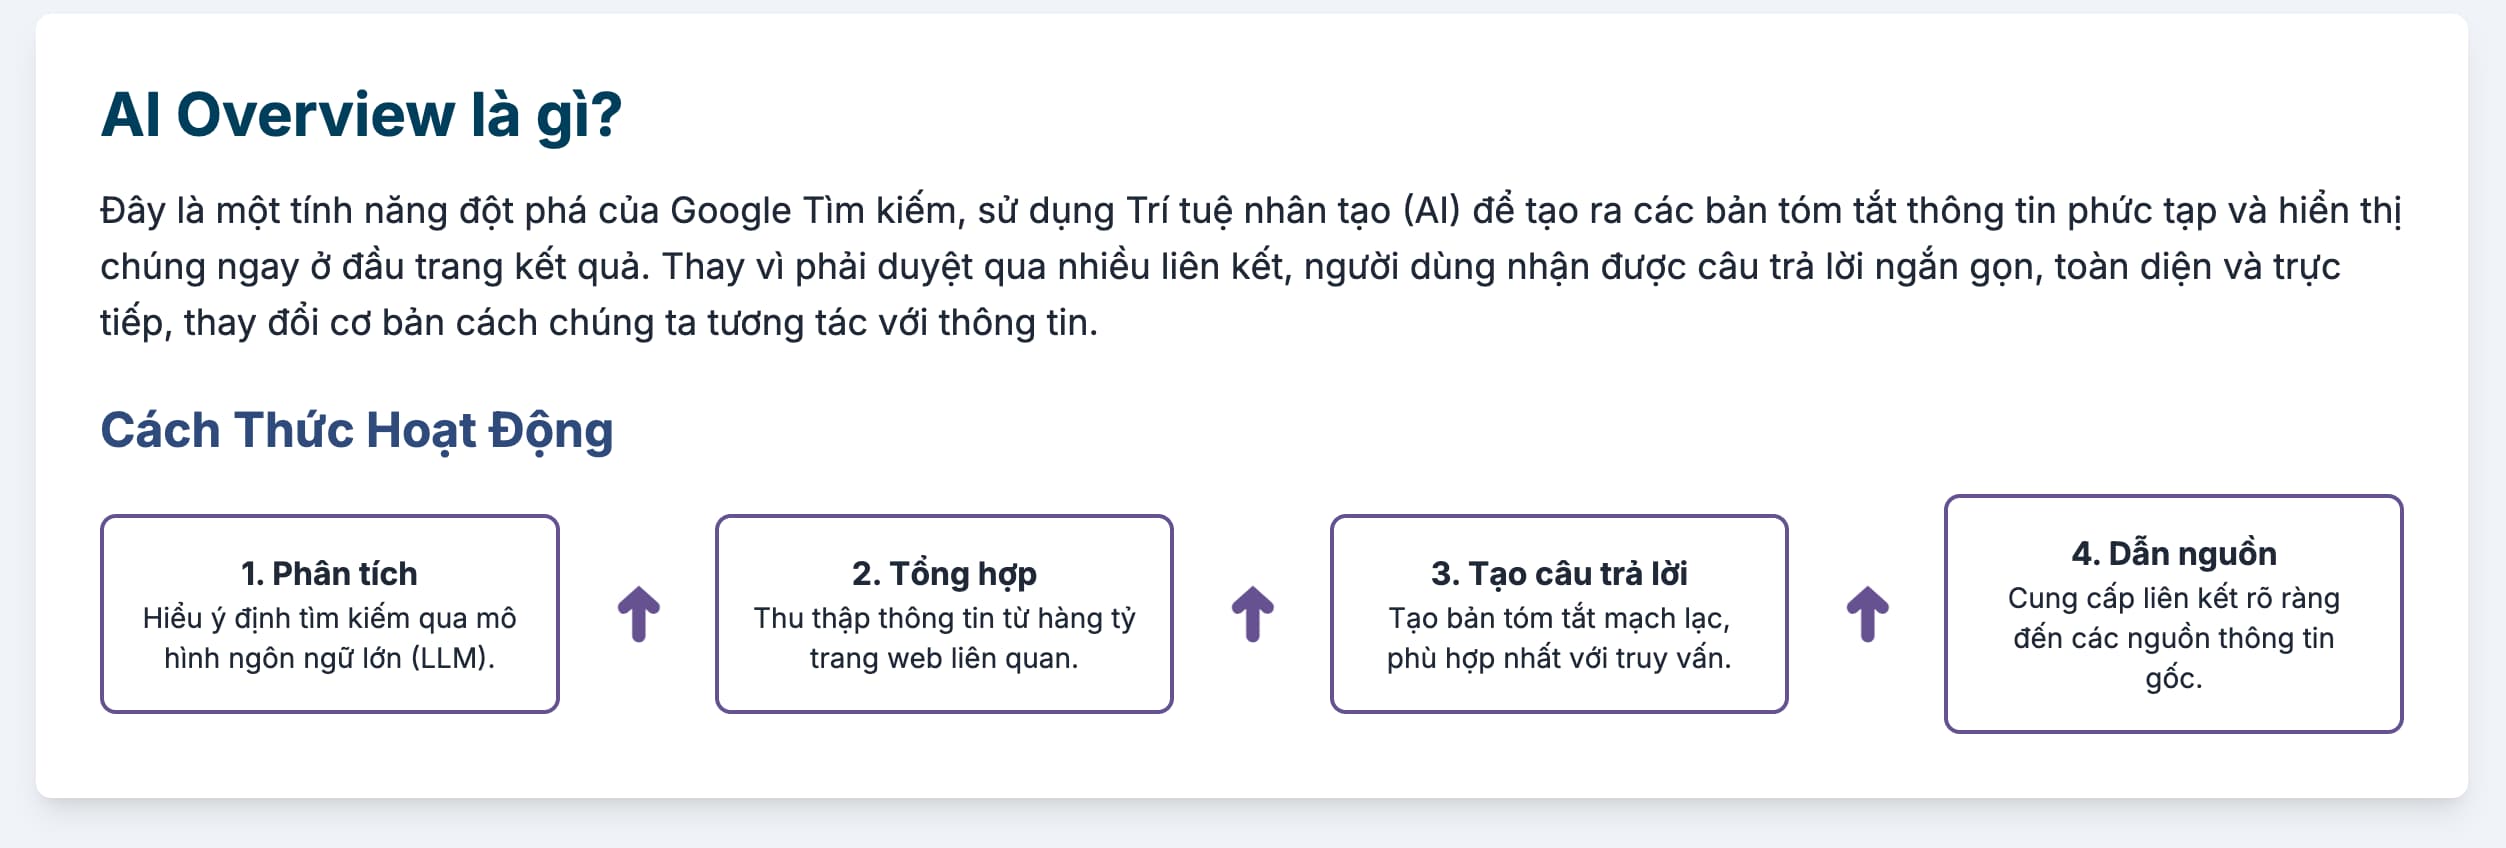Viewport: 2506px width, 848px height.
Task: Click the 'Cách Thức Hoạt Động' subheading
Action: click(357, 431)
